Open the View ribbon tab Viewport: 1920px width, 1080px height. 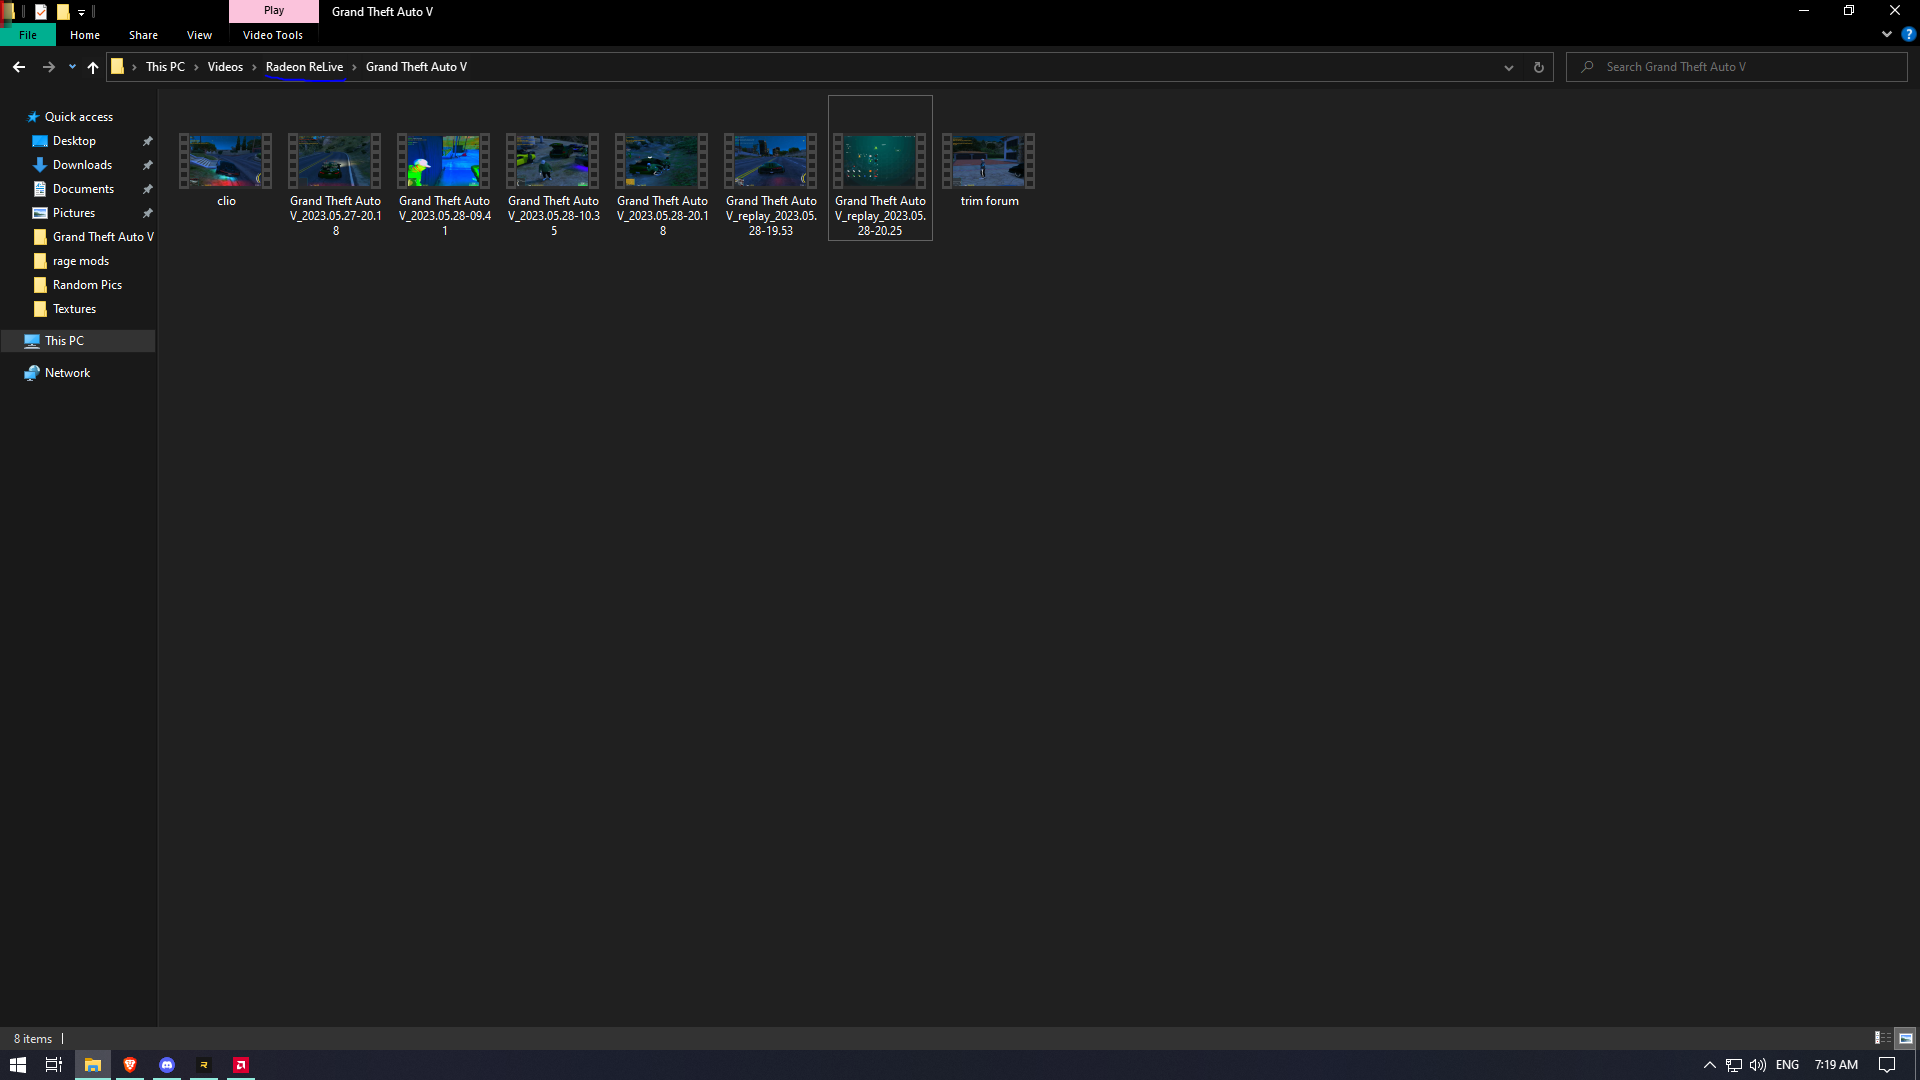pos(199,35)
